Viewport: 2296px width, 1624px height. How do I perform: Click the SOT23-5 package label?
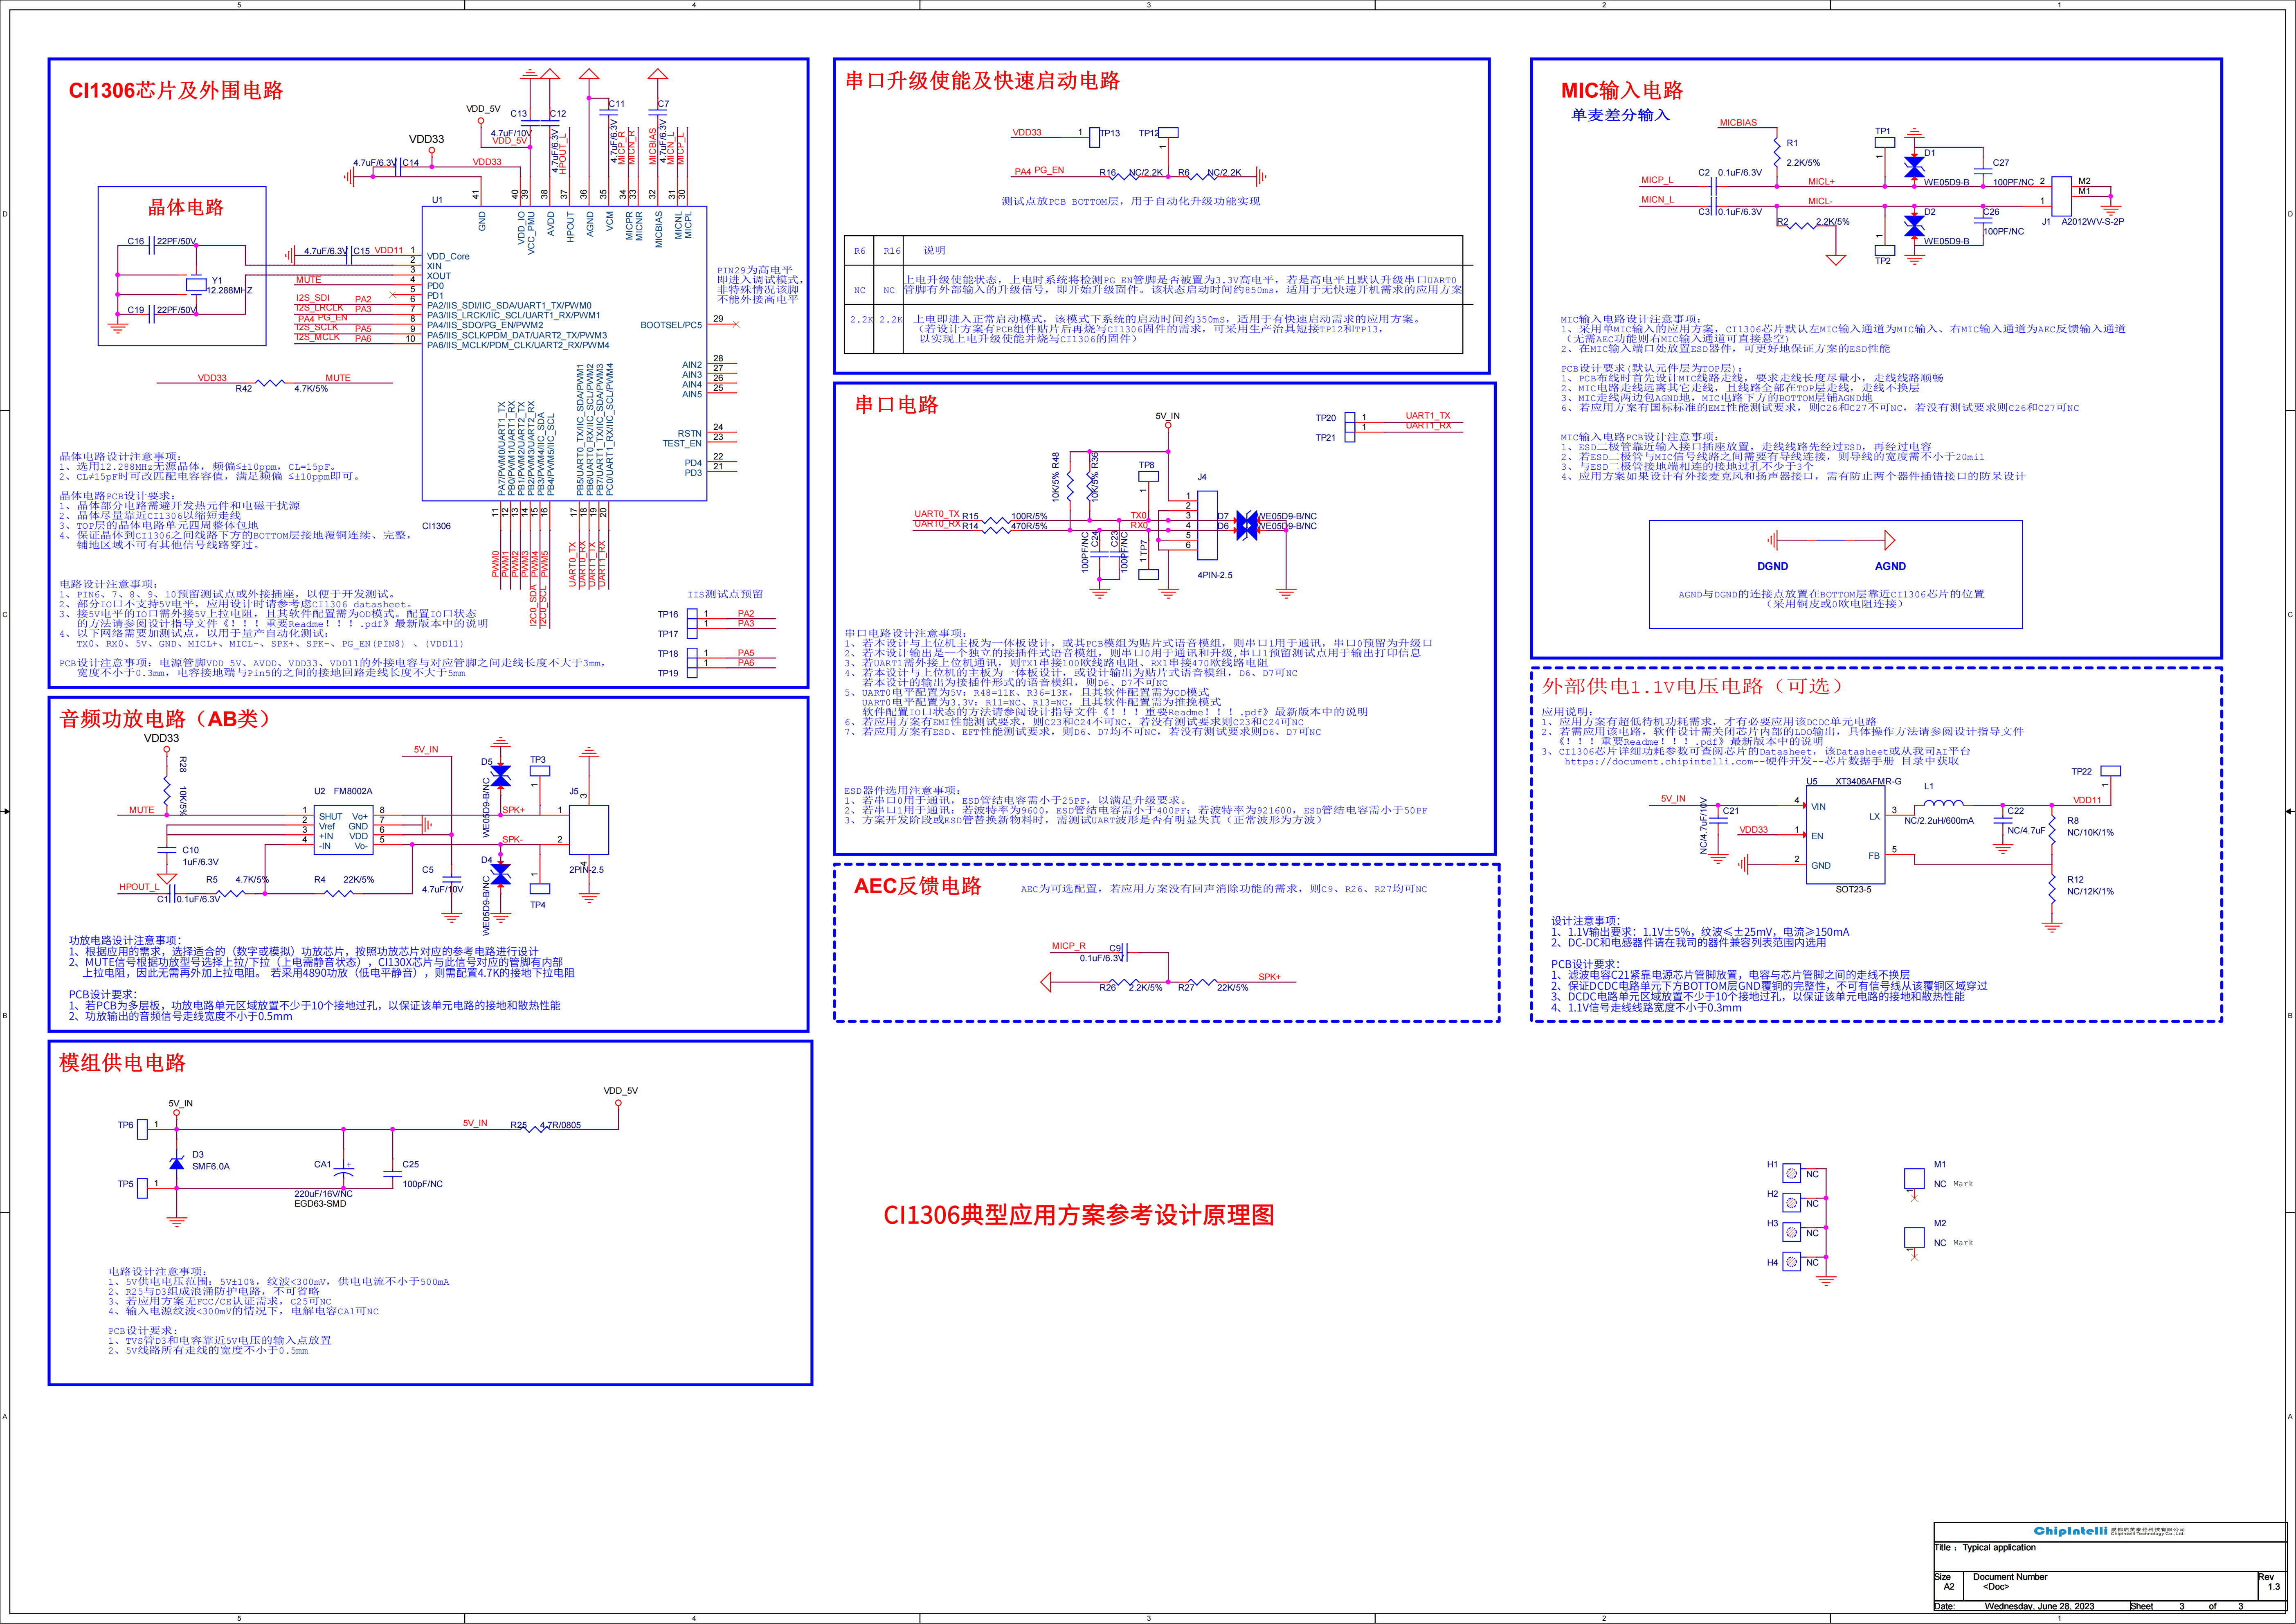tap(1853, 889)
